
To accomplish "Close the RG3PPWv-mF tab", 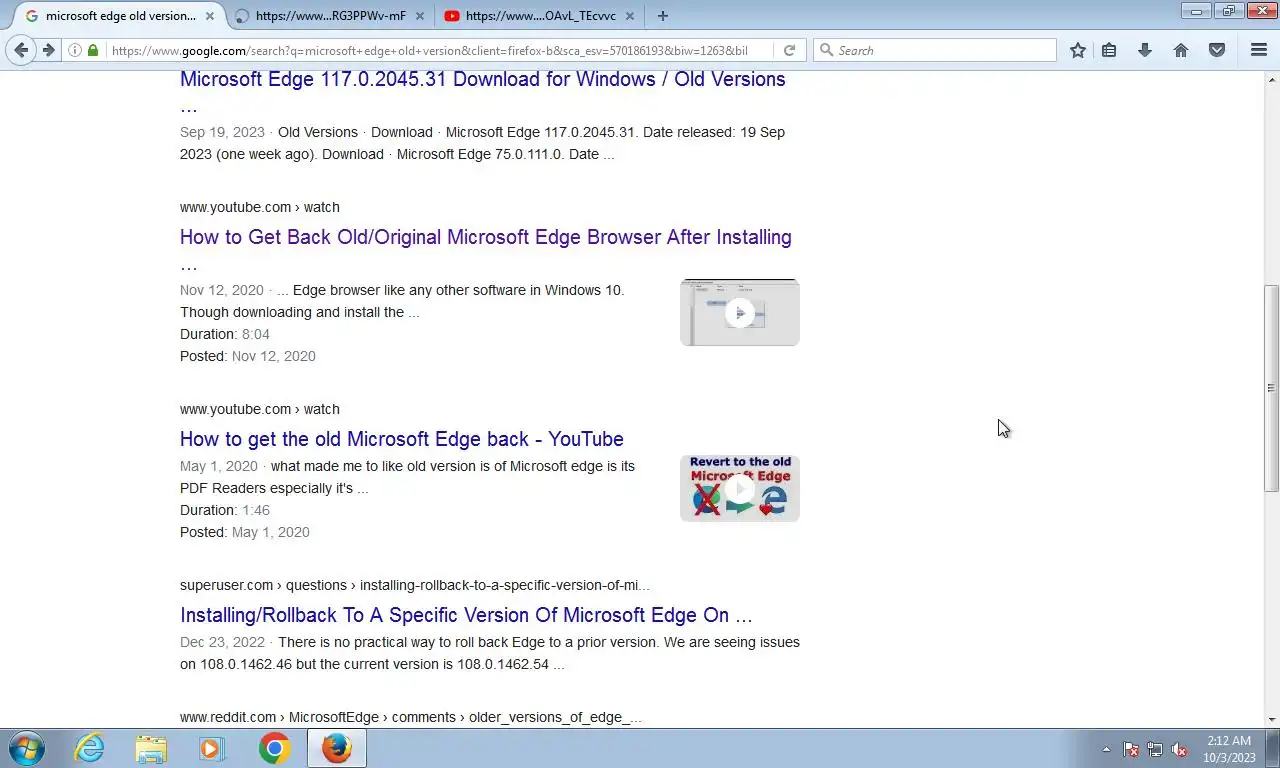I will [x=420, y=16].
